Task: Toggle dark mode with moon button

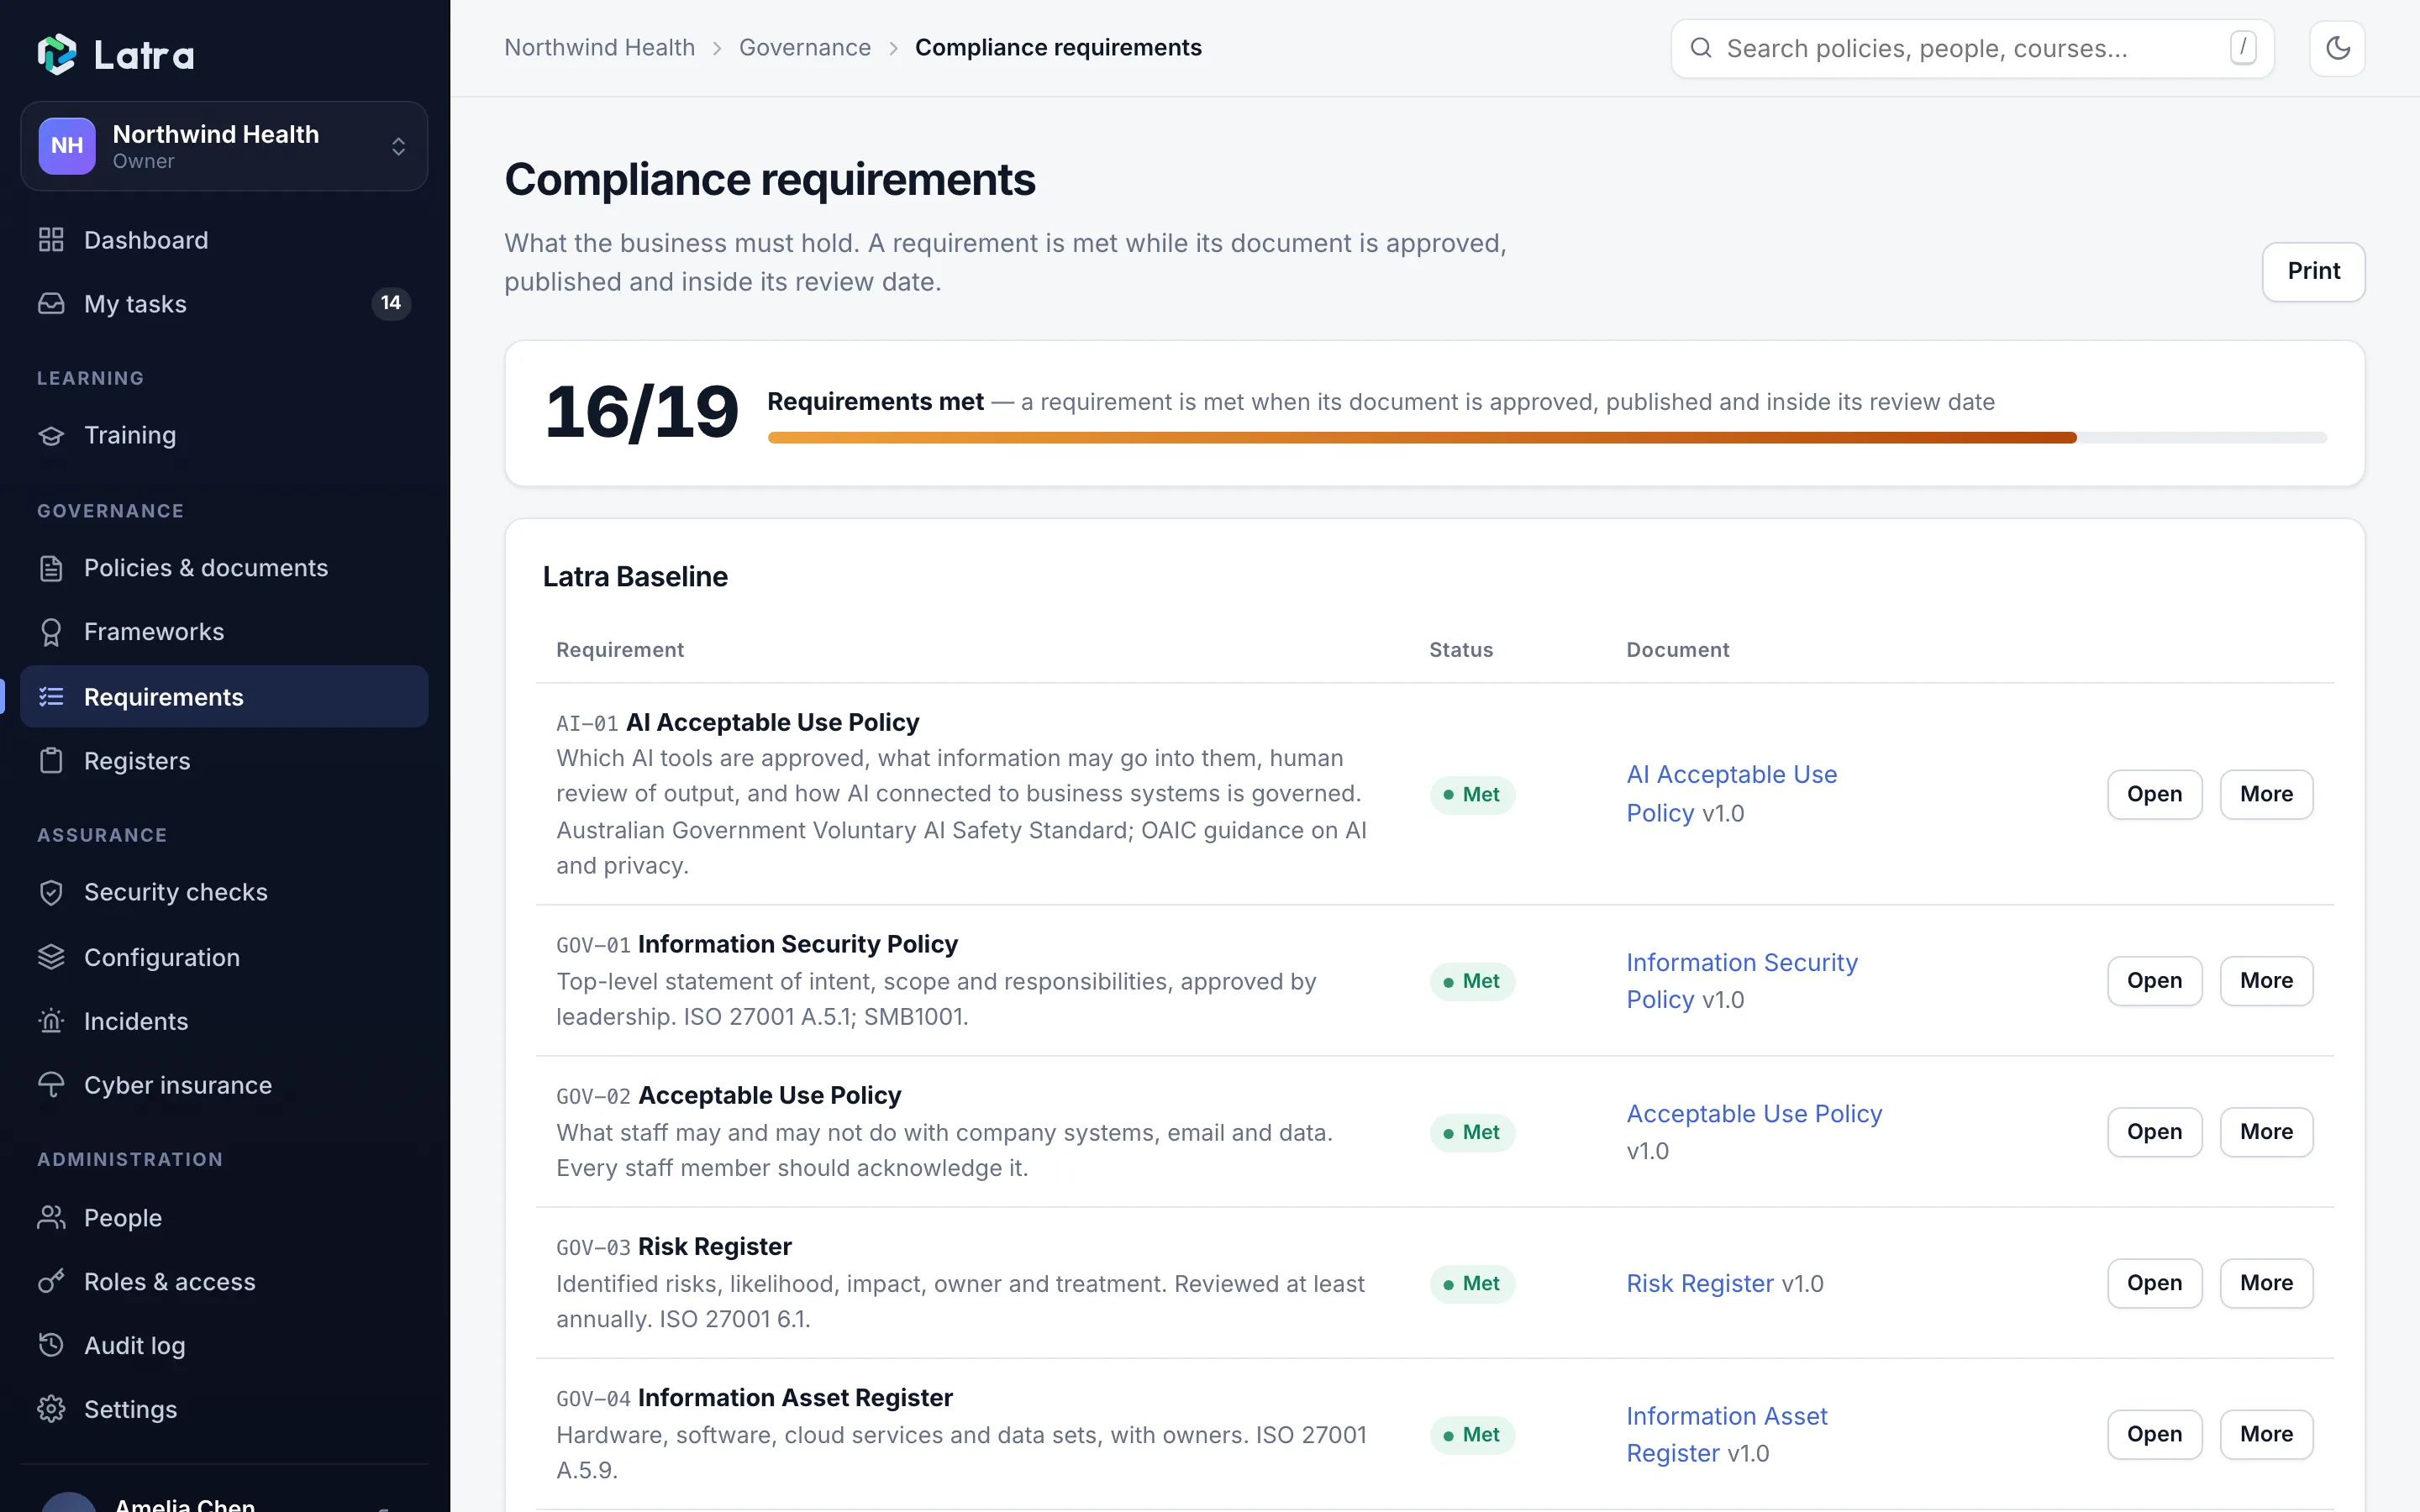Action: pyautogui.click(x=2337, y=48)
